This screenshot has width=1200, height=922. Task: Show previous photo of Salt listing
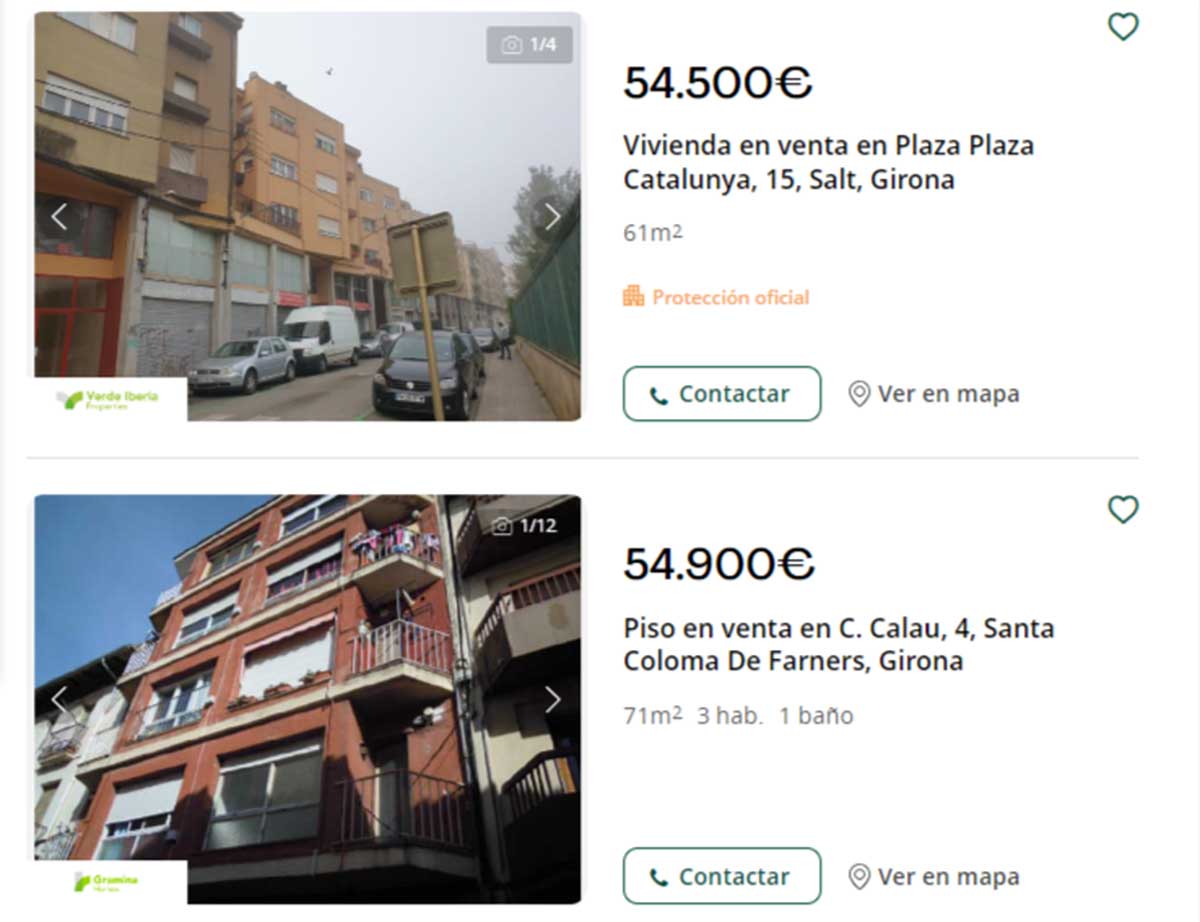pyautogui.click(x=60, y=215)
